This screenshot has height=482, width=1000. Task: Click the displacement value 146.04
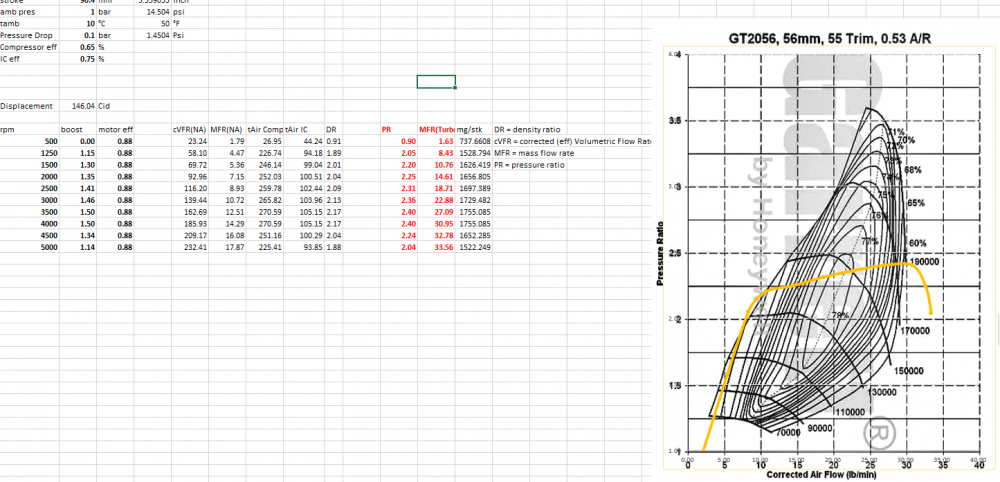[x=78, y=106]
